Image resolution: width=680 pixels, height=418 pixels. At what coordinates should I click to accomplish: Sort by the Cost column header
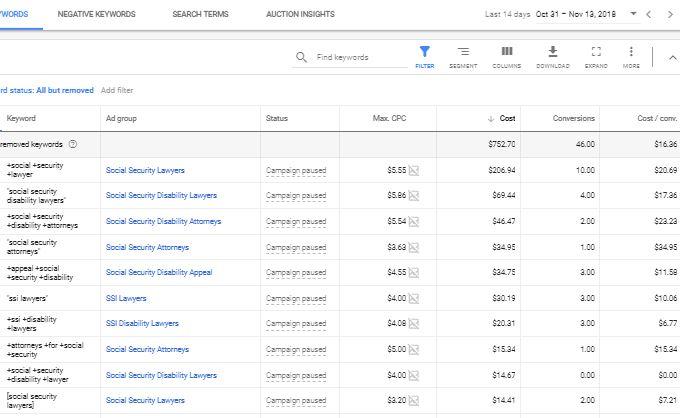coord(507,118)
